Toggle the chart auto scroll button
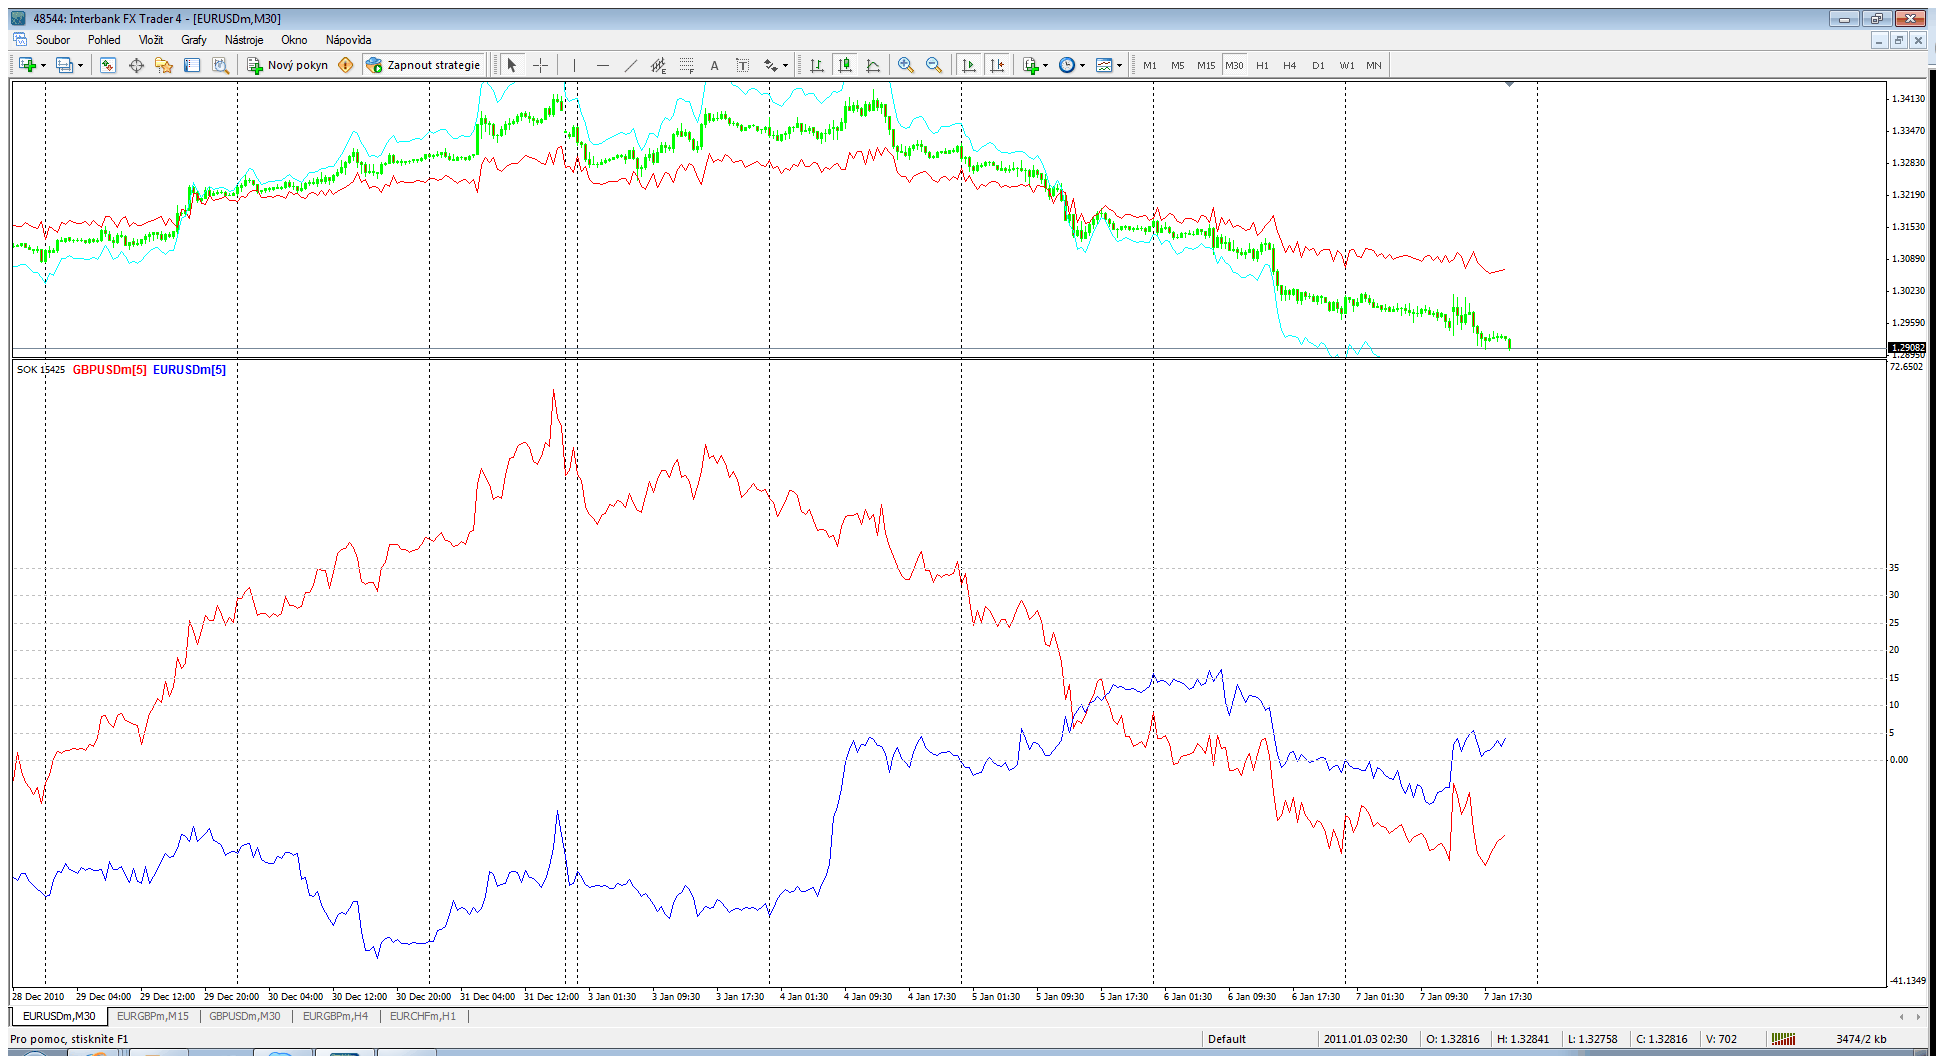This screenshot has height=1056, width=1936. [968, 65]
